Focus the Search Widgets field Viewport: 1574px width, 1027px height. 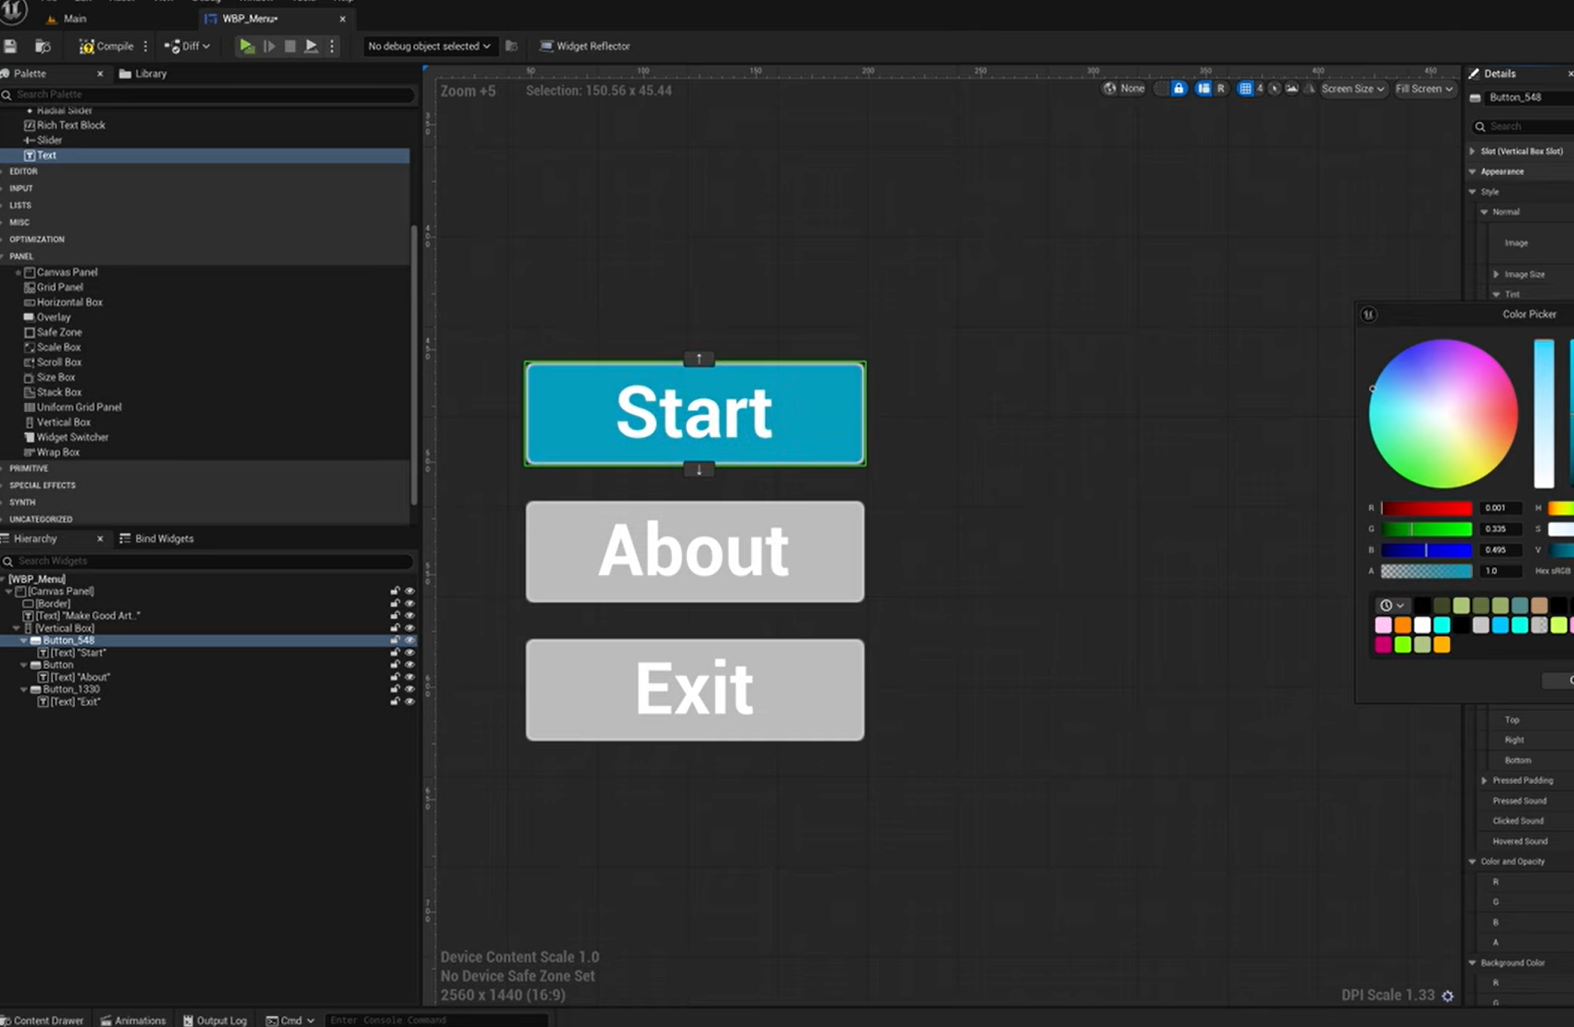coord(208,561)
